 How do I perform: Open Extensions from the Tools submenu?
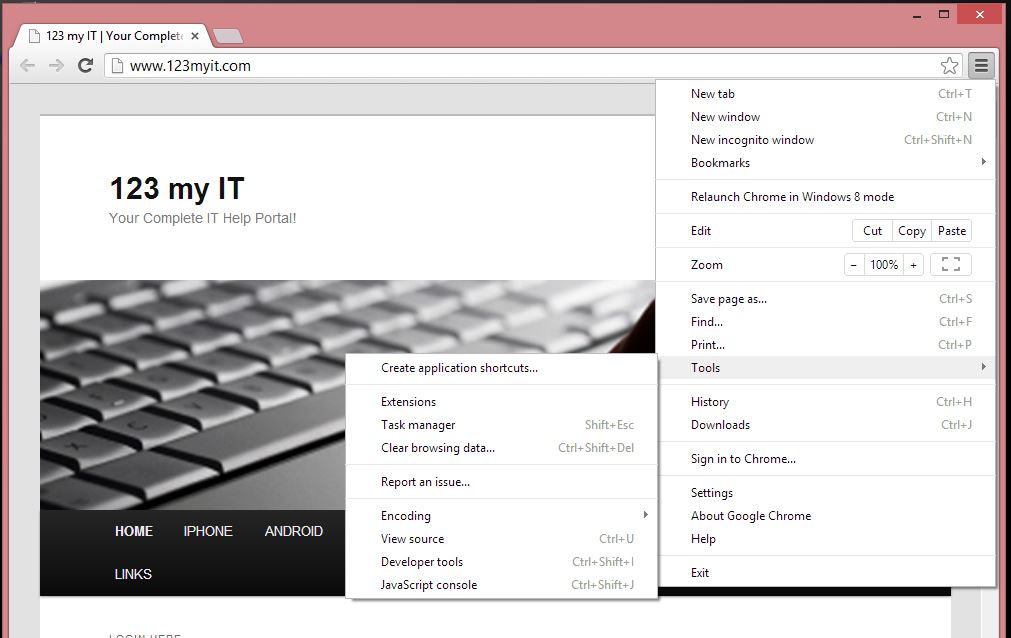tap(502, 402)
